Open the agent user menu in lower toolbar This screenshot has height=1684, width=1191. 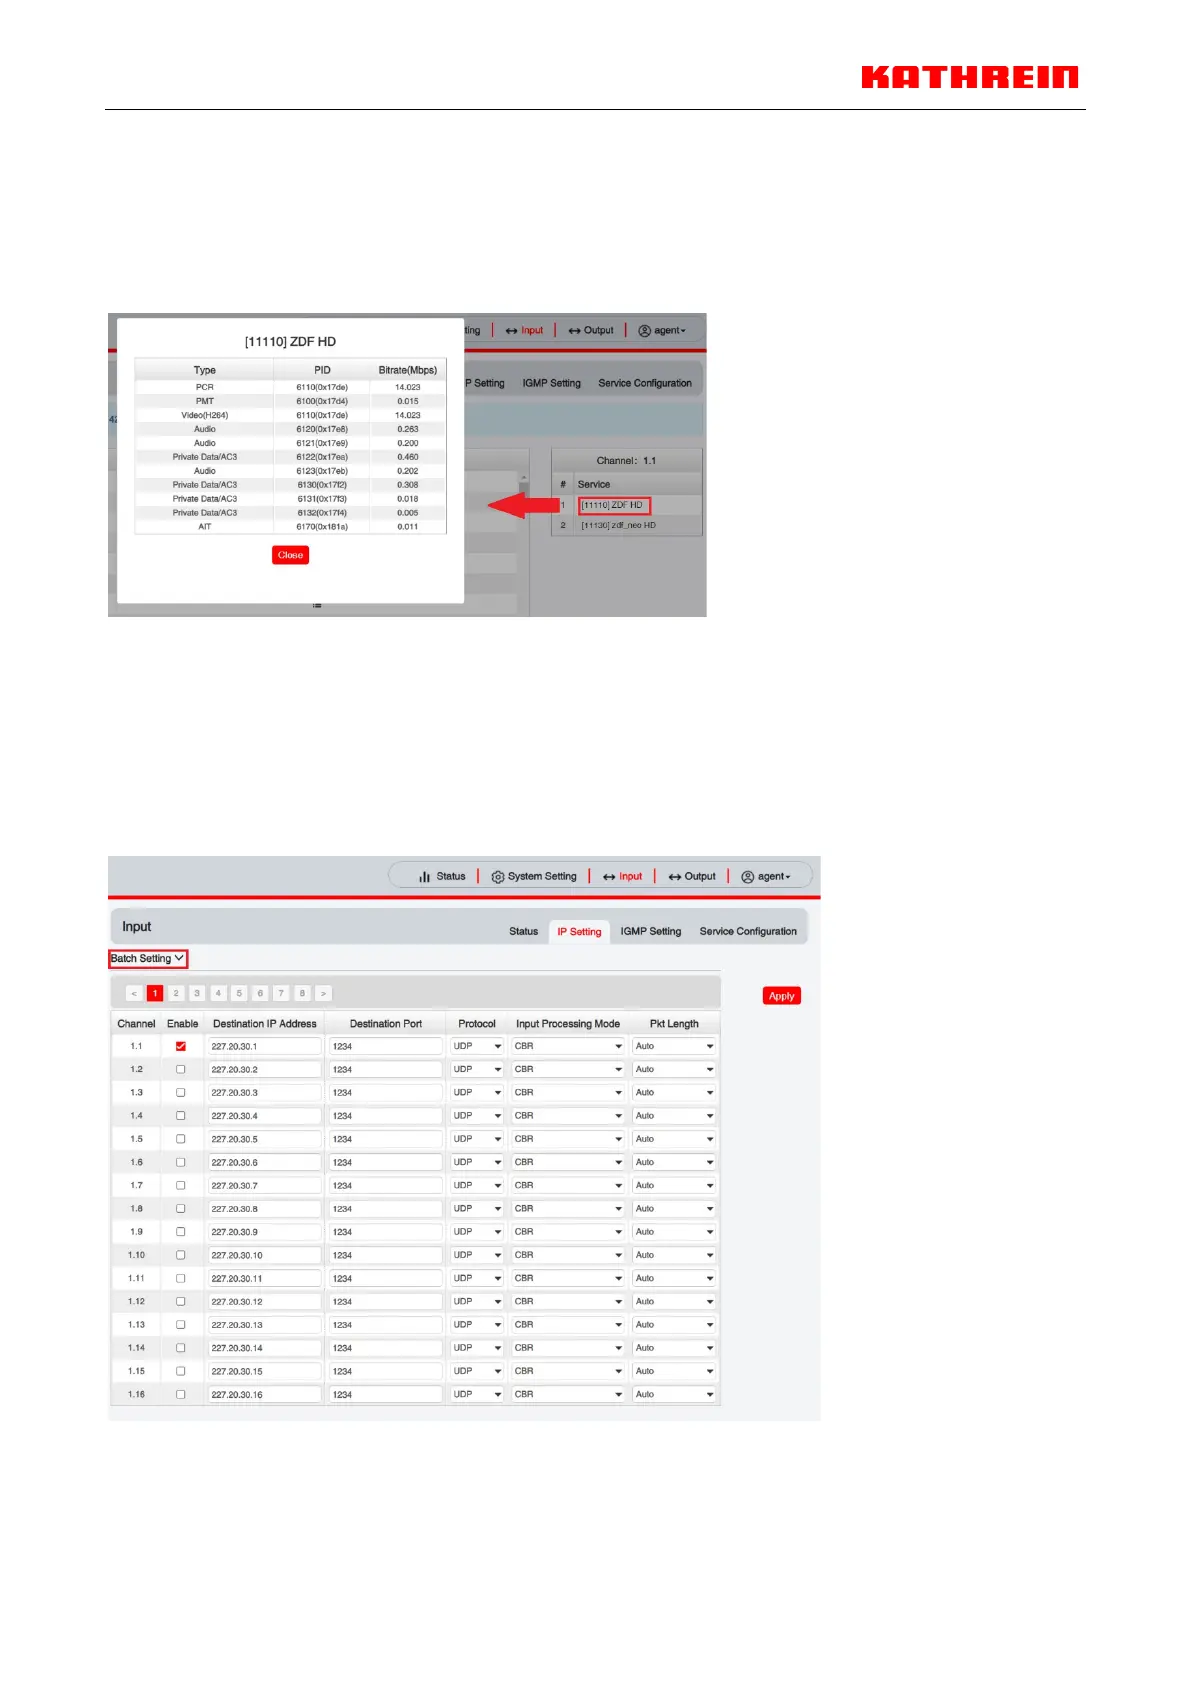point(766,877)
